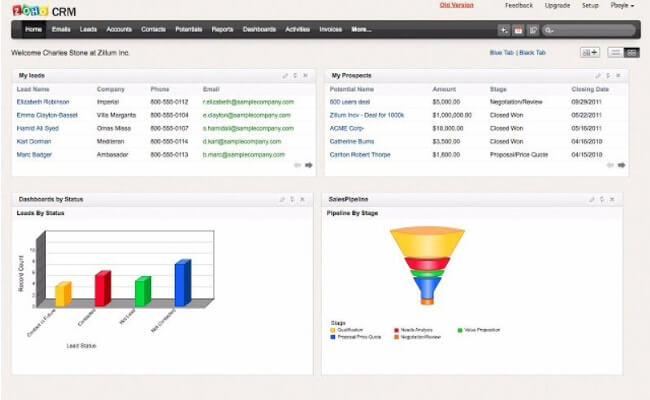Close the Dashboards by Status component

303,200
